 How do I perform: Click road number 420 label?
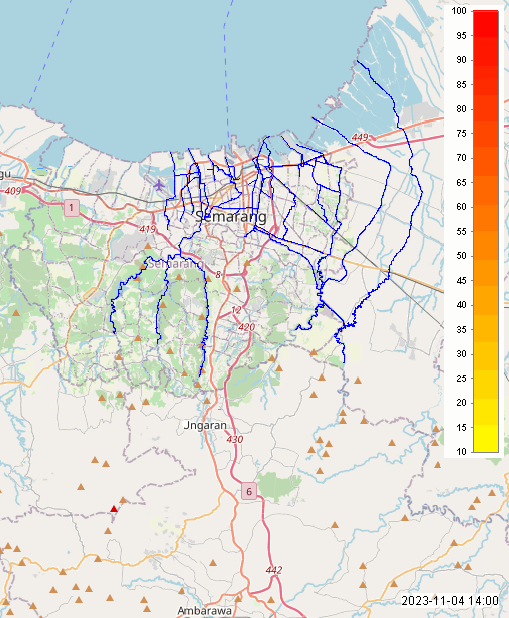246,327
